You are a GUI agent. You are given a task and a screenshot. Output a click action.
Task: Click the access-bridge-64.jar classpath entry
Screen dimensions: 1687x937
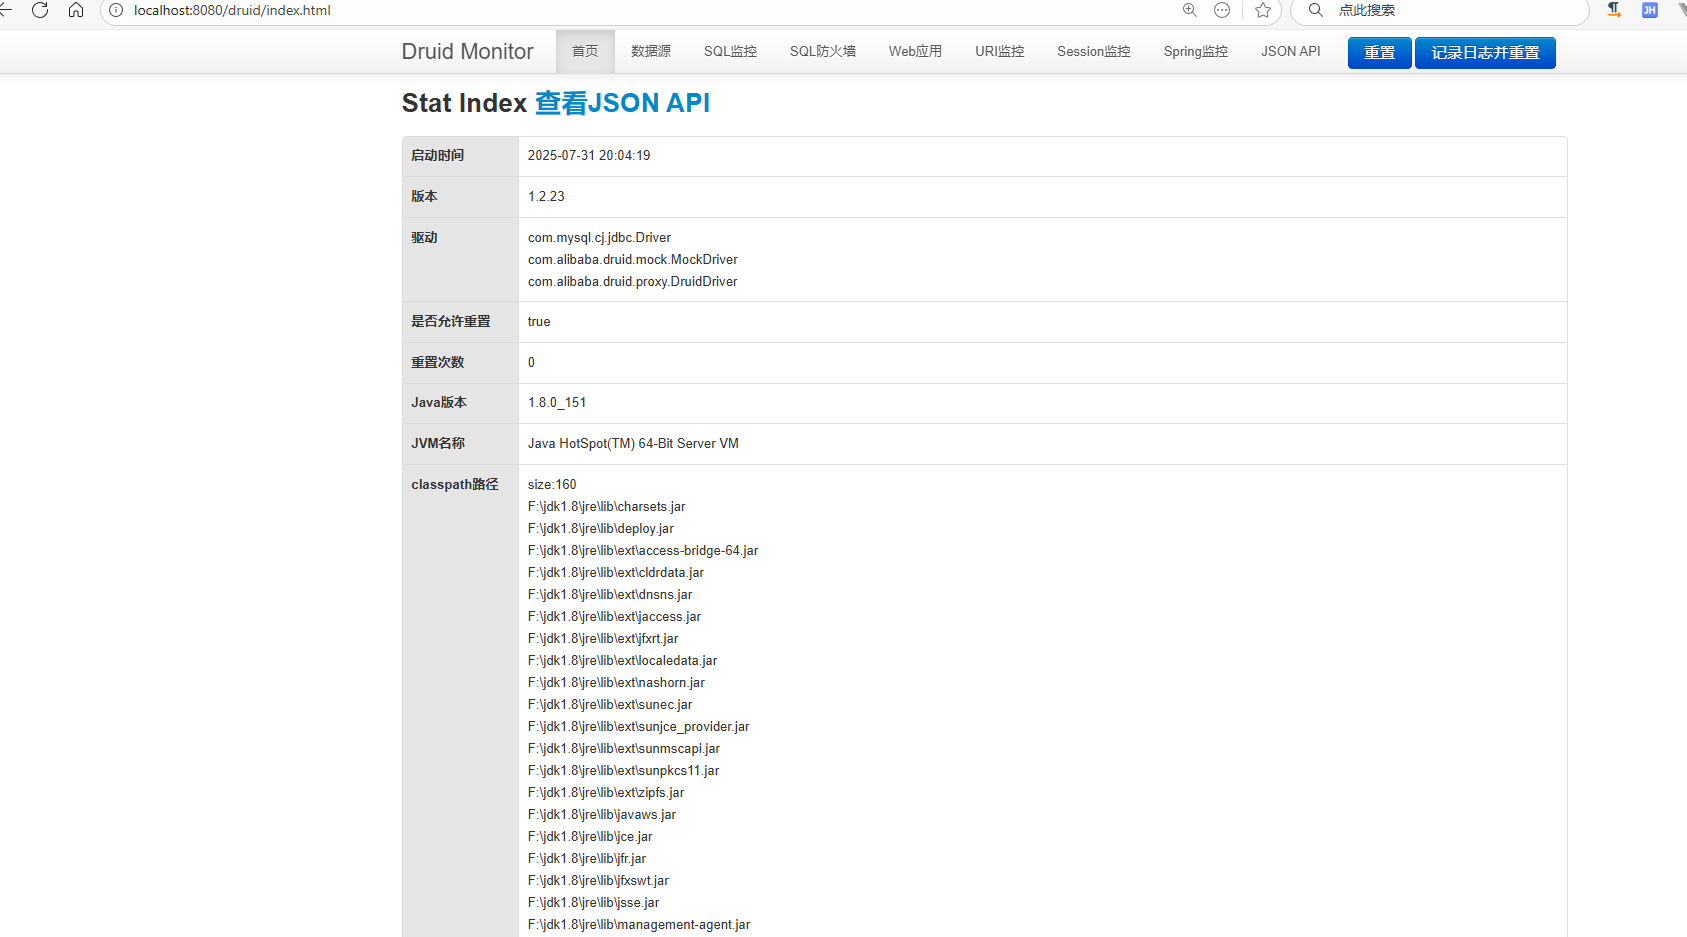coord(643,550)
